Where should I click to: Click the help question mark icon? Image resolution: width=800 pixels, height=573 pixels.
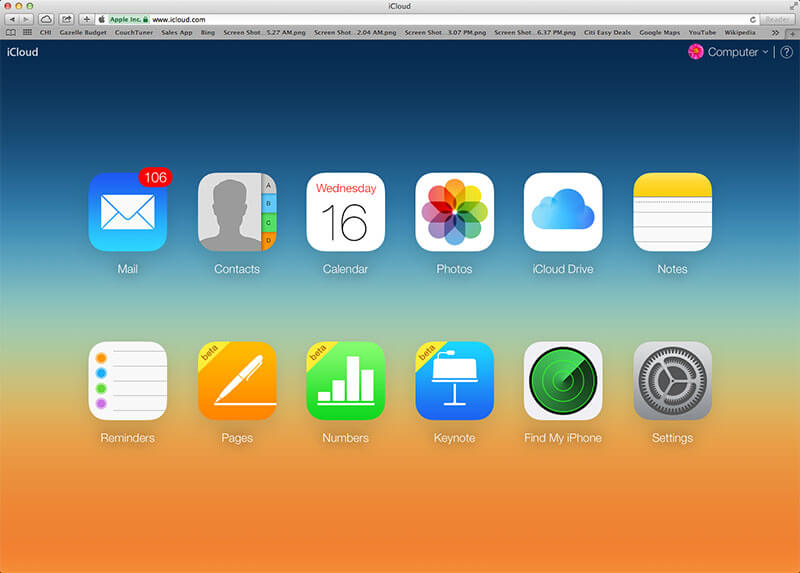click(787, 52)
